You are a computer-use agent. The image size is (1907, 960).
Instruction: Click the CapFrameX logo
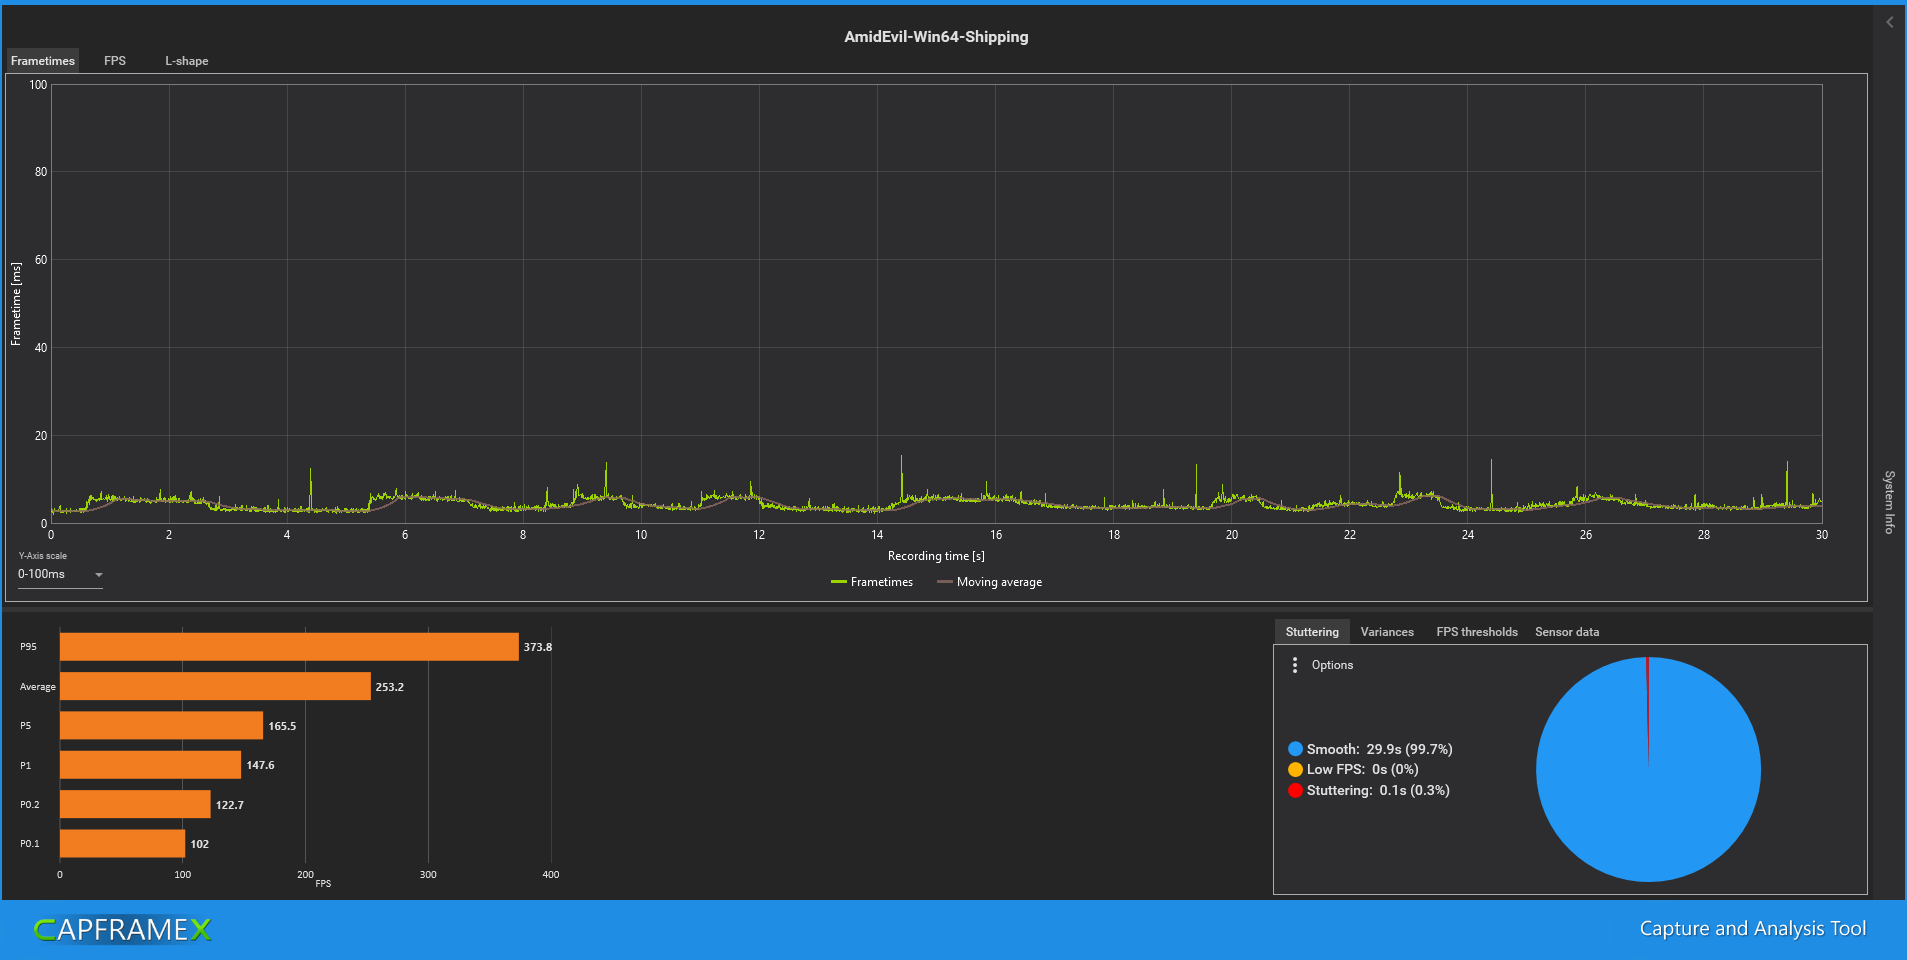[x=123, y=930]
